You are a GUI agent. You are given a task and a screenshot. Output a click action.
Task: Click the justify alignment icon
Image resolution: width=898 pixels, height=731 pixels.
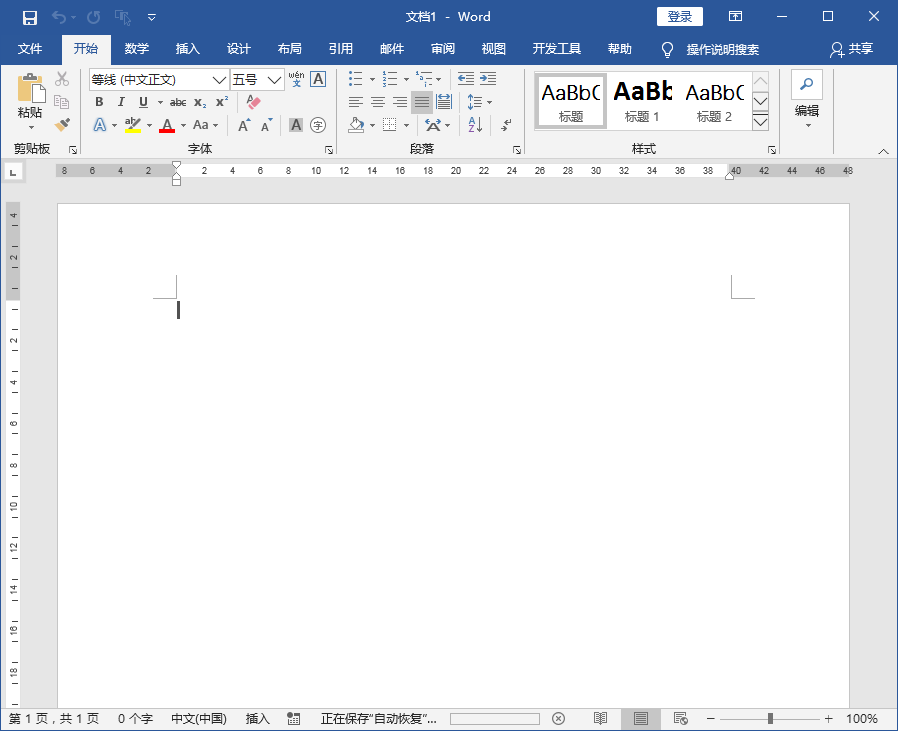click(x=422, y=102)
